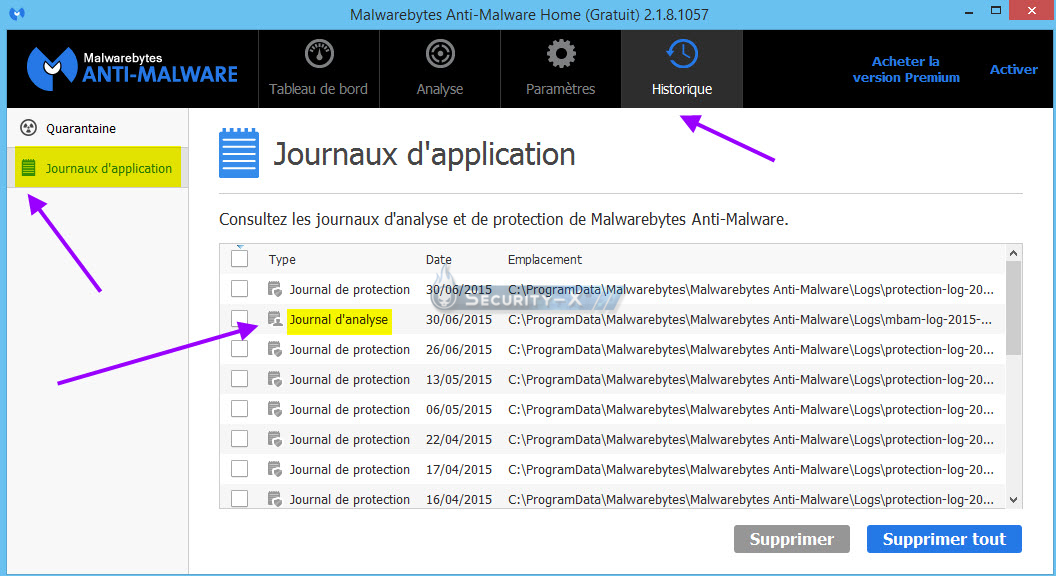
Task: Check the 22/04/2015 protection log checkbox
Action: coord(239,439)
